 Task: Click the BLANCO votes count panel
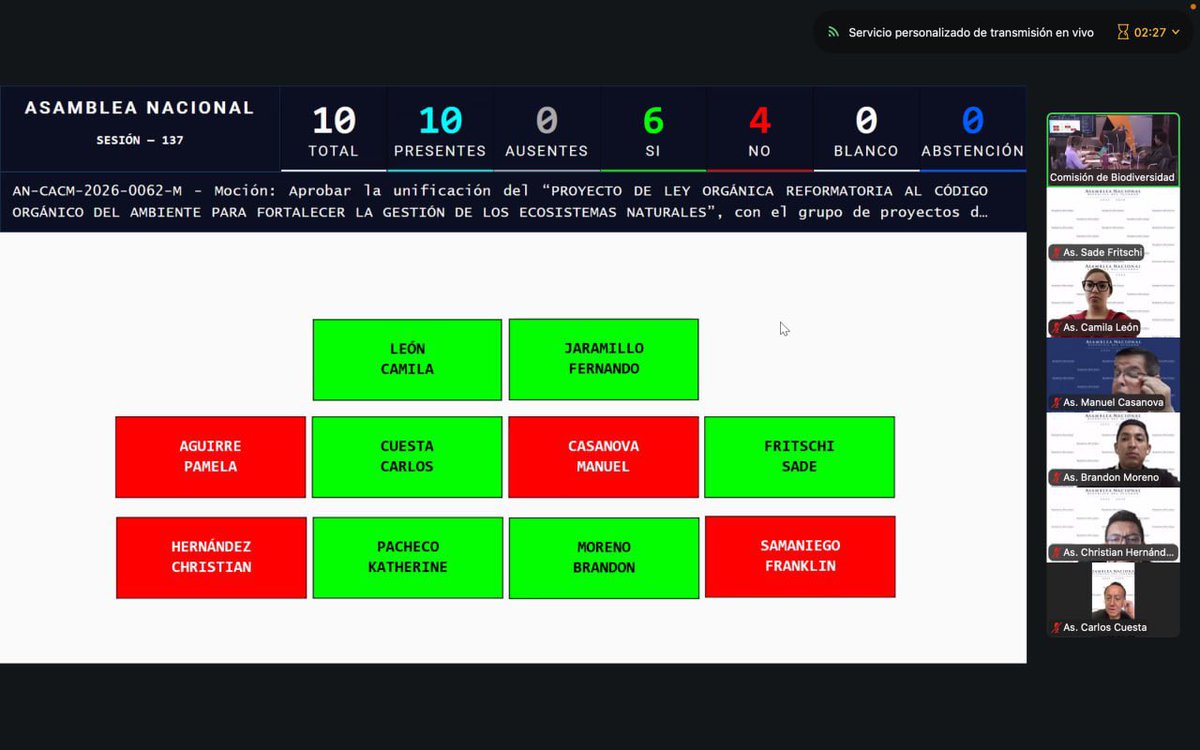coord(866,129)
